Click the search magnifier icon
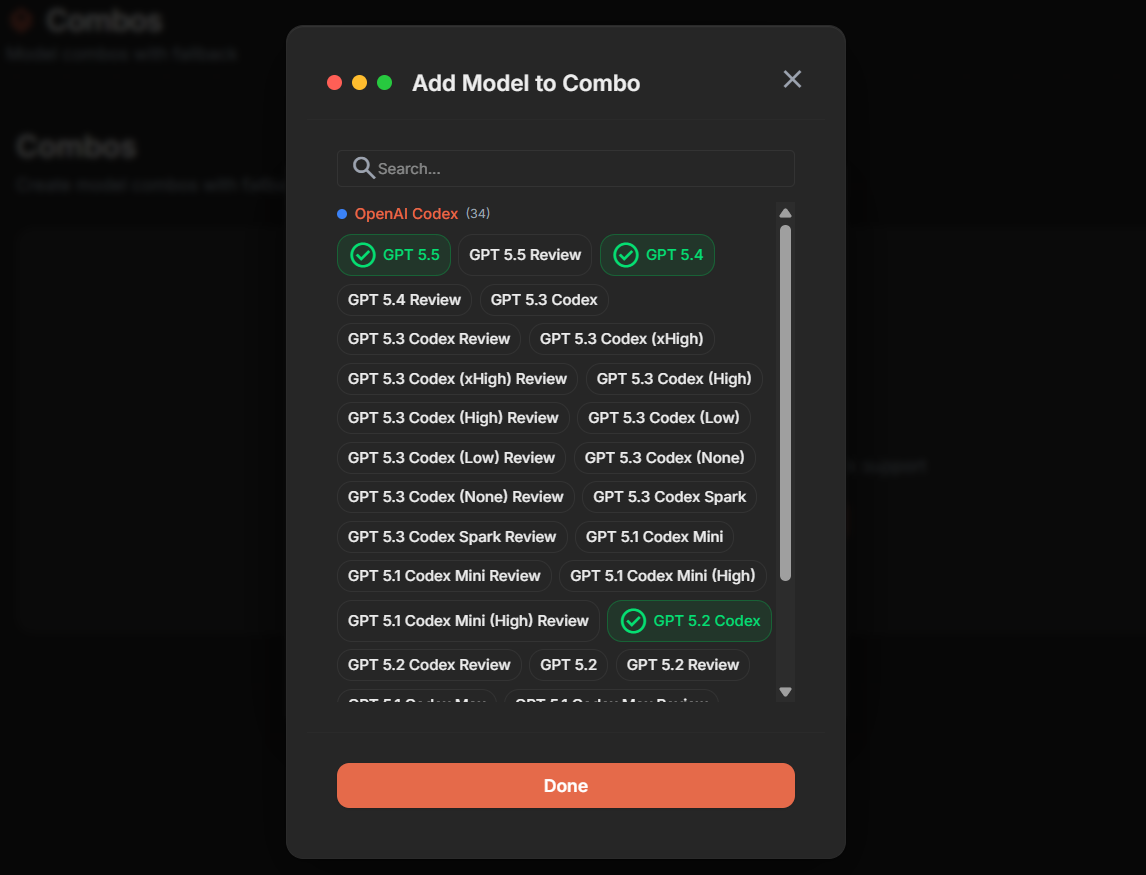1146x875 pixels. (x=363, y=168)
